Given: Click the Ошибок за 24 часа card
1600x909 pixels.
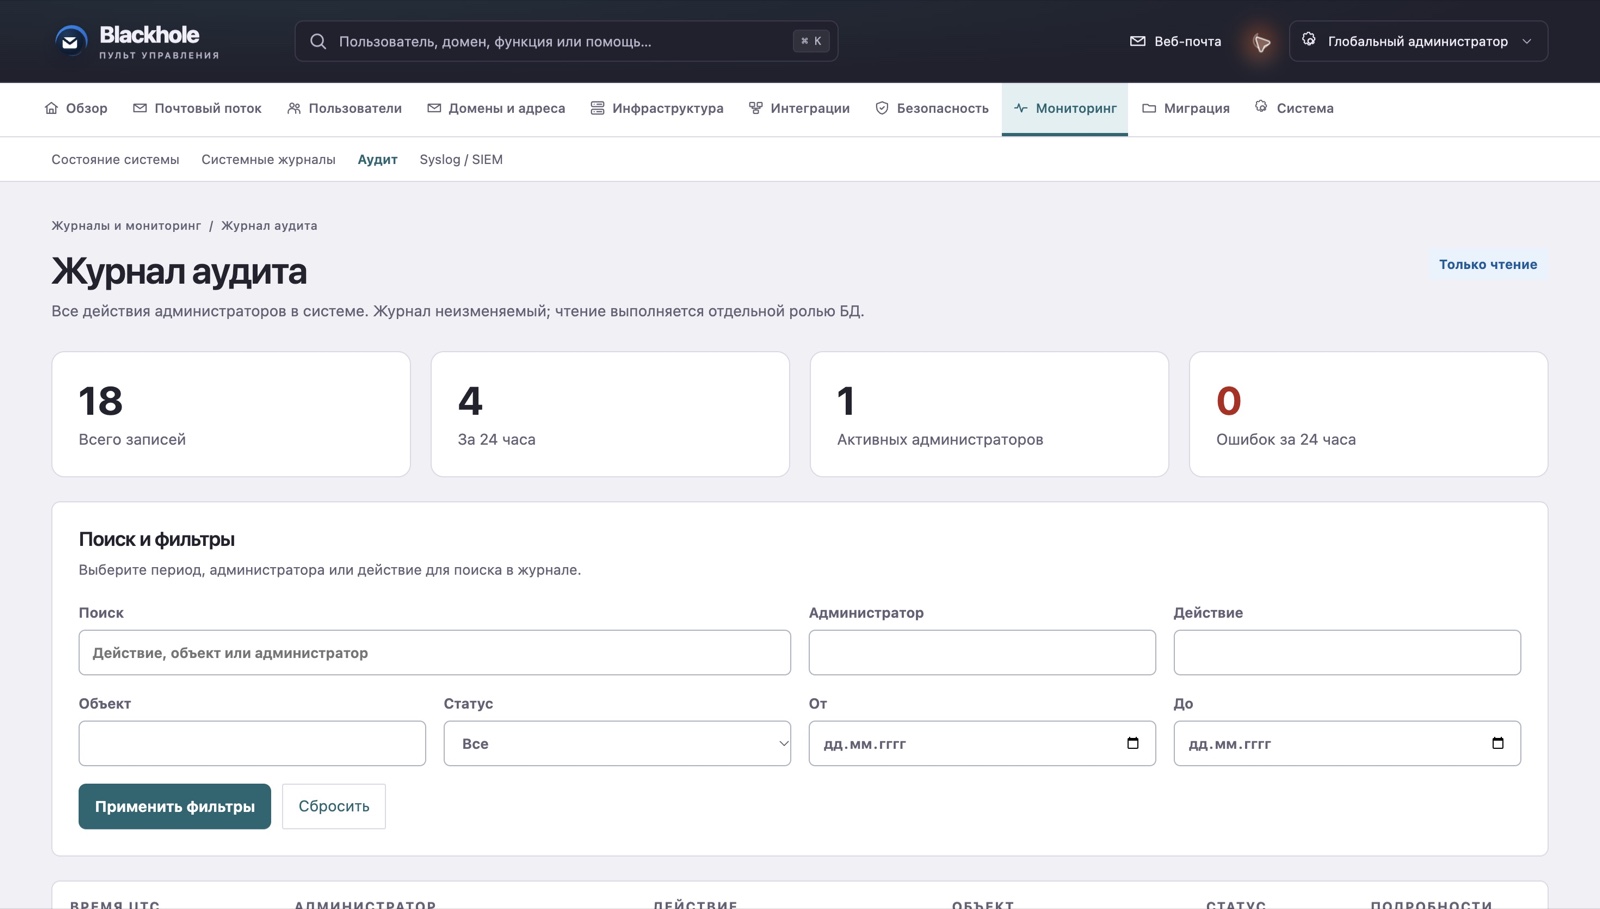Looking at the screenshot, I should coord(1368,414).
